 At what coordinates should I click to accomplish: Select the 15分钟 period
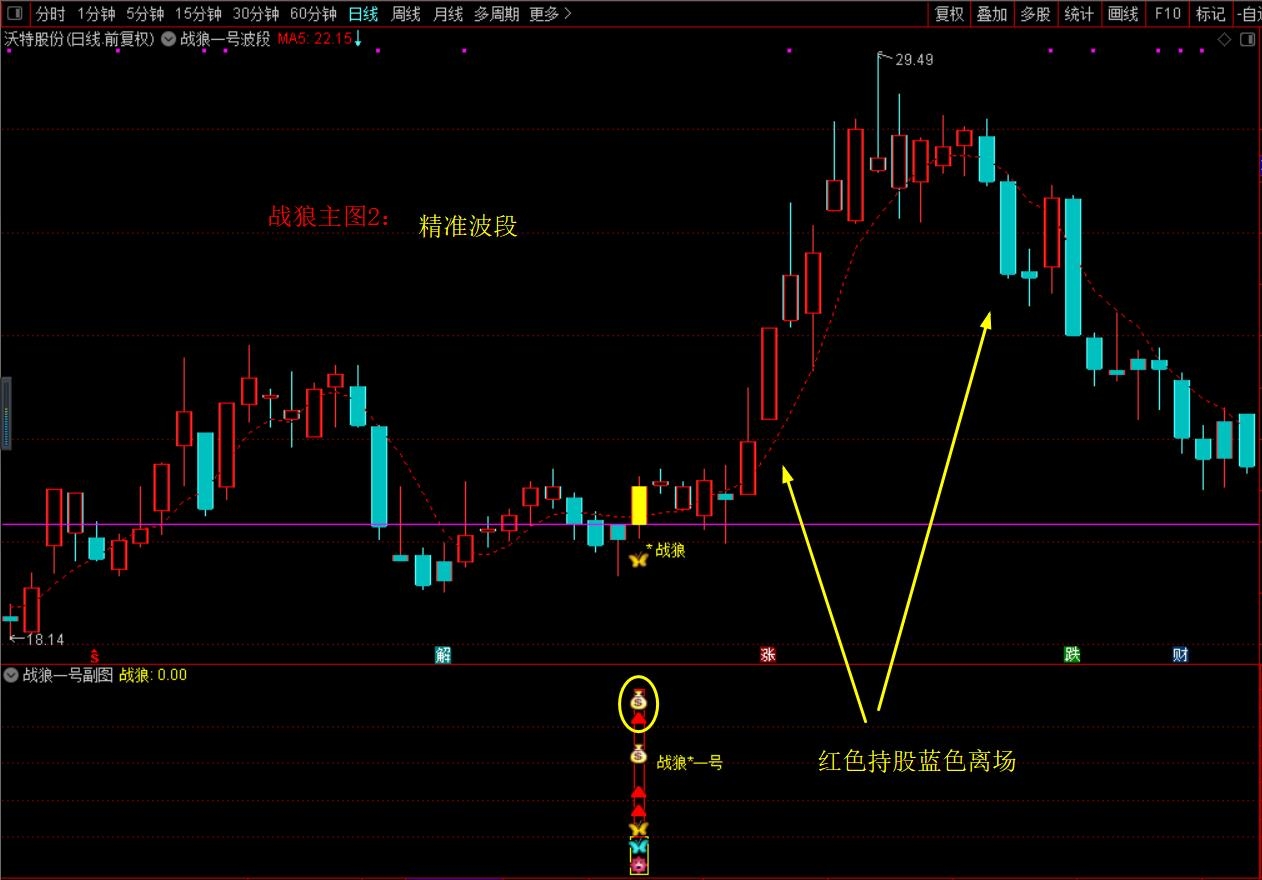[198, 14]
